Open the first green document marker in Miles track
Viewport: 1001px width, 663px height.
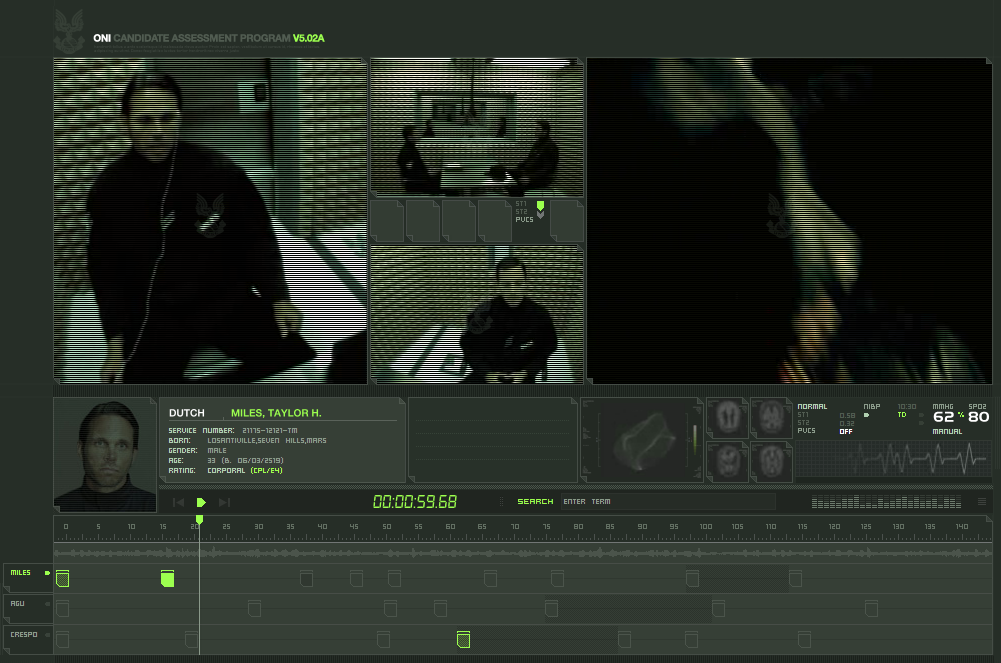click(62, 578)
